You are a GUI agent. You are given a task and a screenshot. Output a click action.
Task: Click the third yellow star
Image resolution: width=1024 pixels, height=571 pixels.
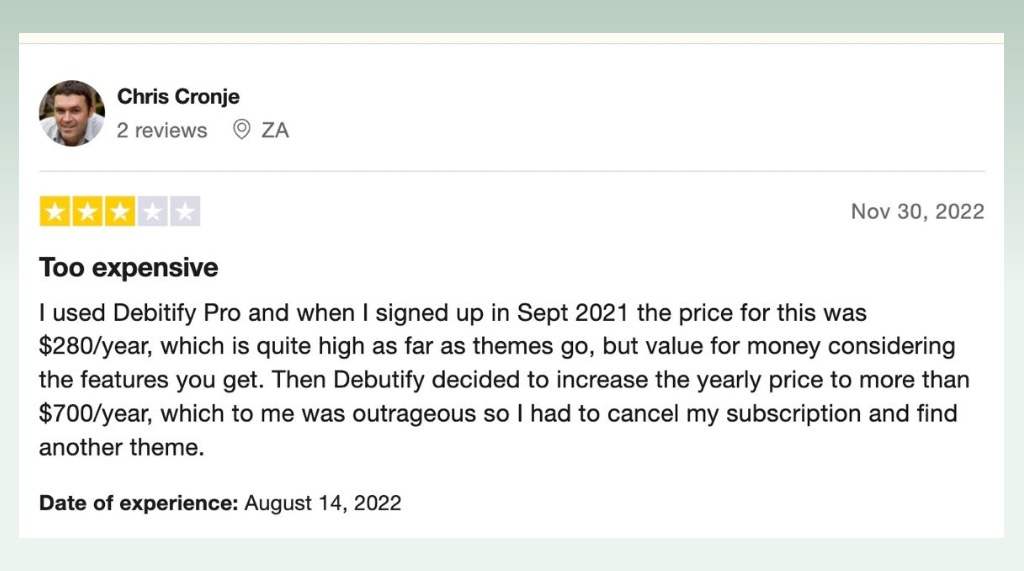(120, 212)
